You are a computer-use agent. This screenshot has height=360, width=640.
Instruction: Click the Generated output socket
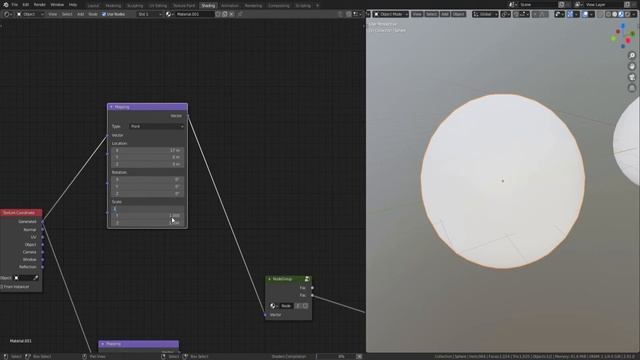tap(42, 222)
